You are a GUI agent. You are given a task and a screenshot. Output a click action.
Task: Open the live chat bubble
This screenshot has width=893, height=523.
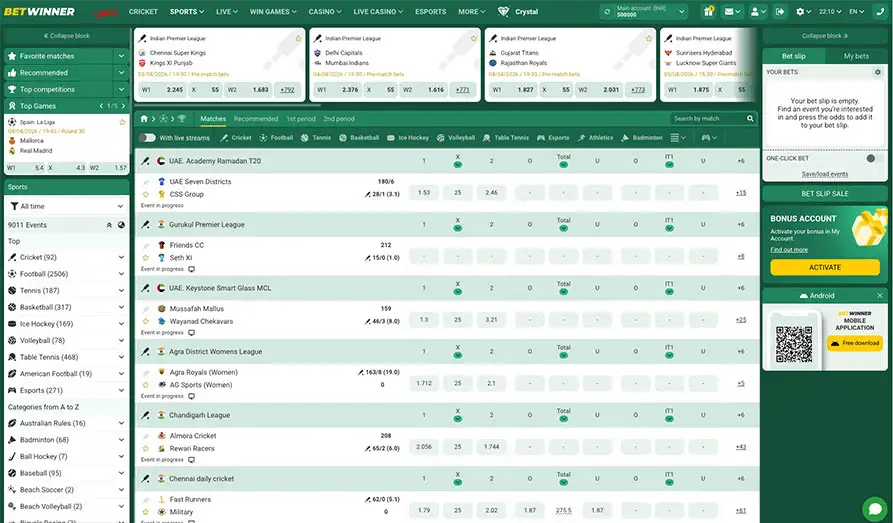point(875,508)
